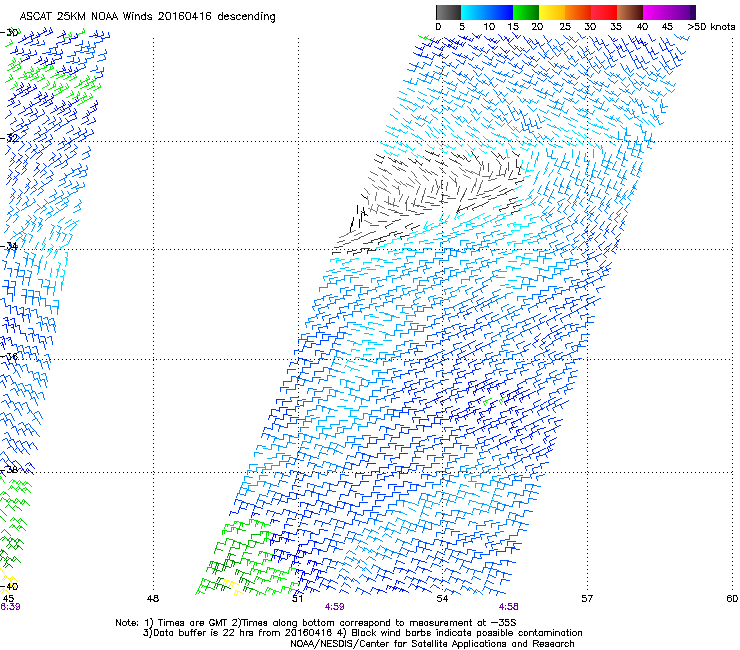The height and width of the screenshot is (650, 740).
Task: Click the "35" legend scale label
Action: (616, 27)
